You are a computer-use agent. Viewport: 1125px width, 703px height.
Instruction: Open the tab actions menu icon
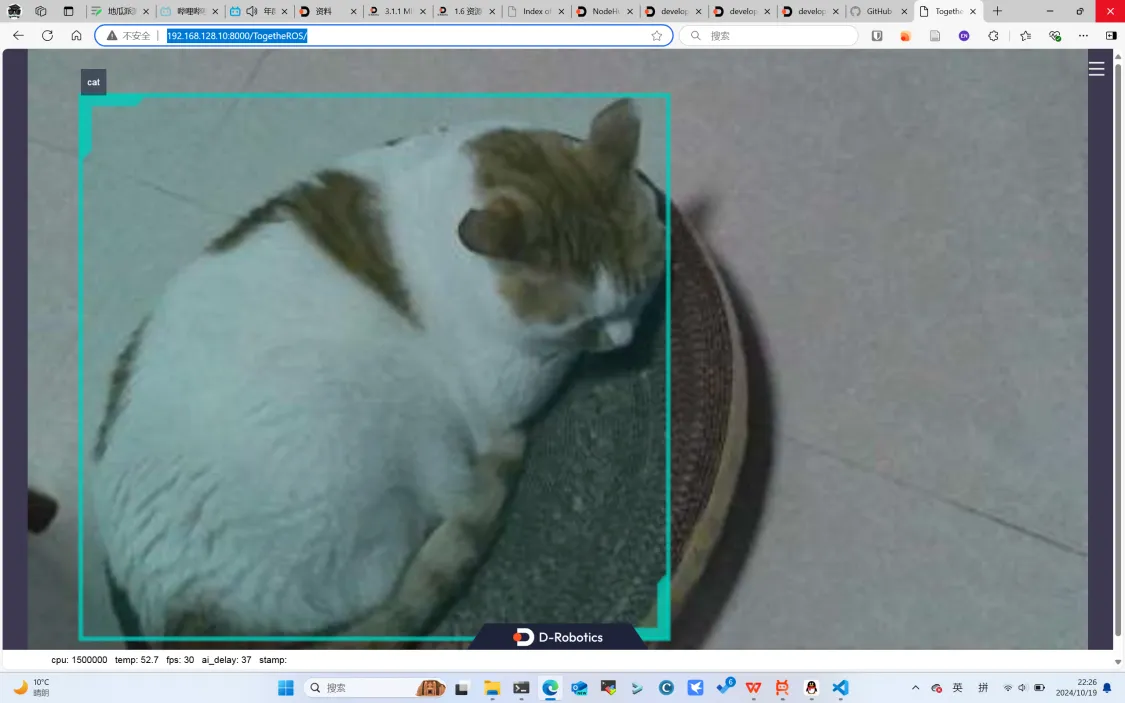coord(68,11)
